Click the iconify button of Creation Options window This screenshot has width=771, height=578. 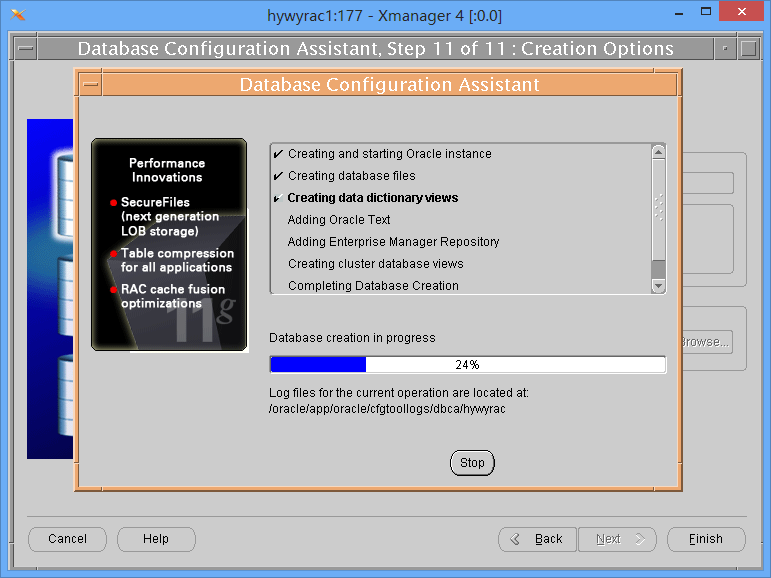click(x=725, y=49)
